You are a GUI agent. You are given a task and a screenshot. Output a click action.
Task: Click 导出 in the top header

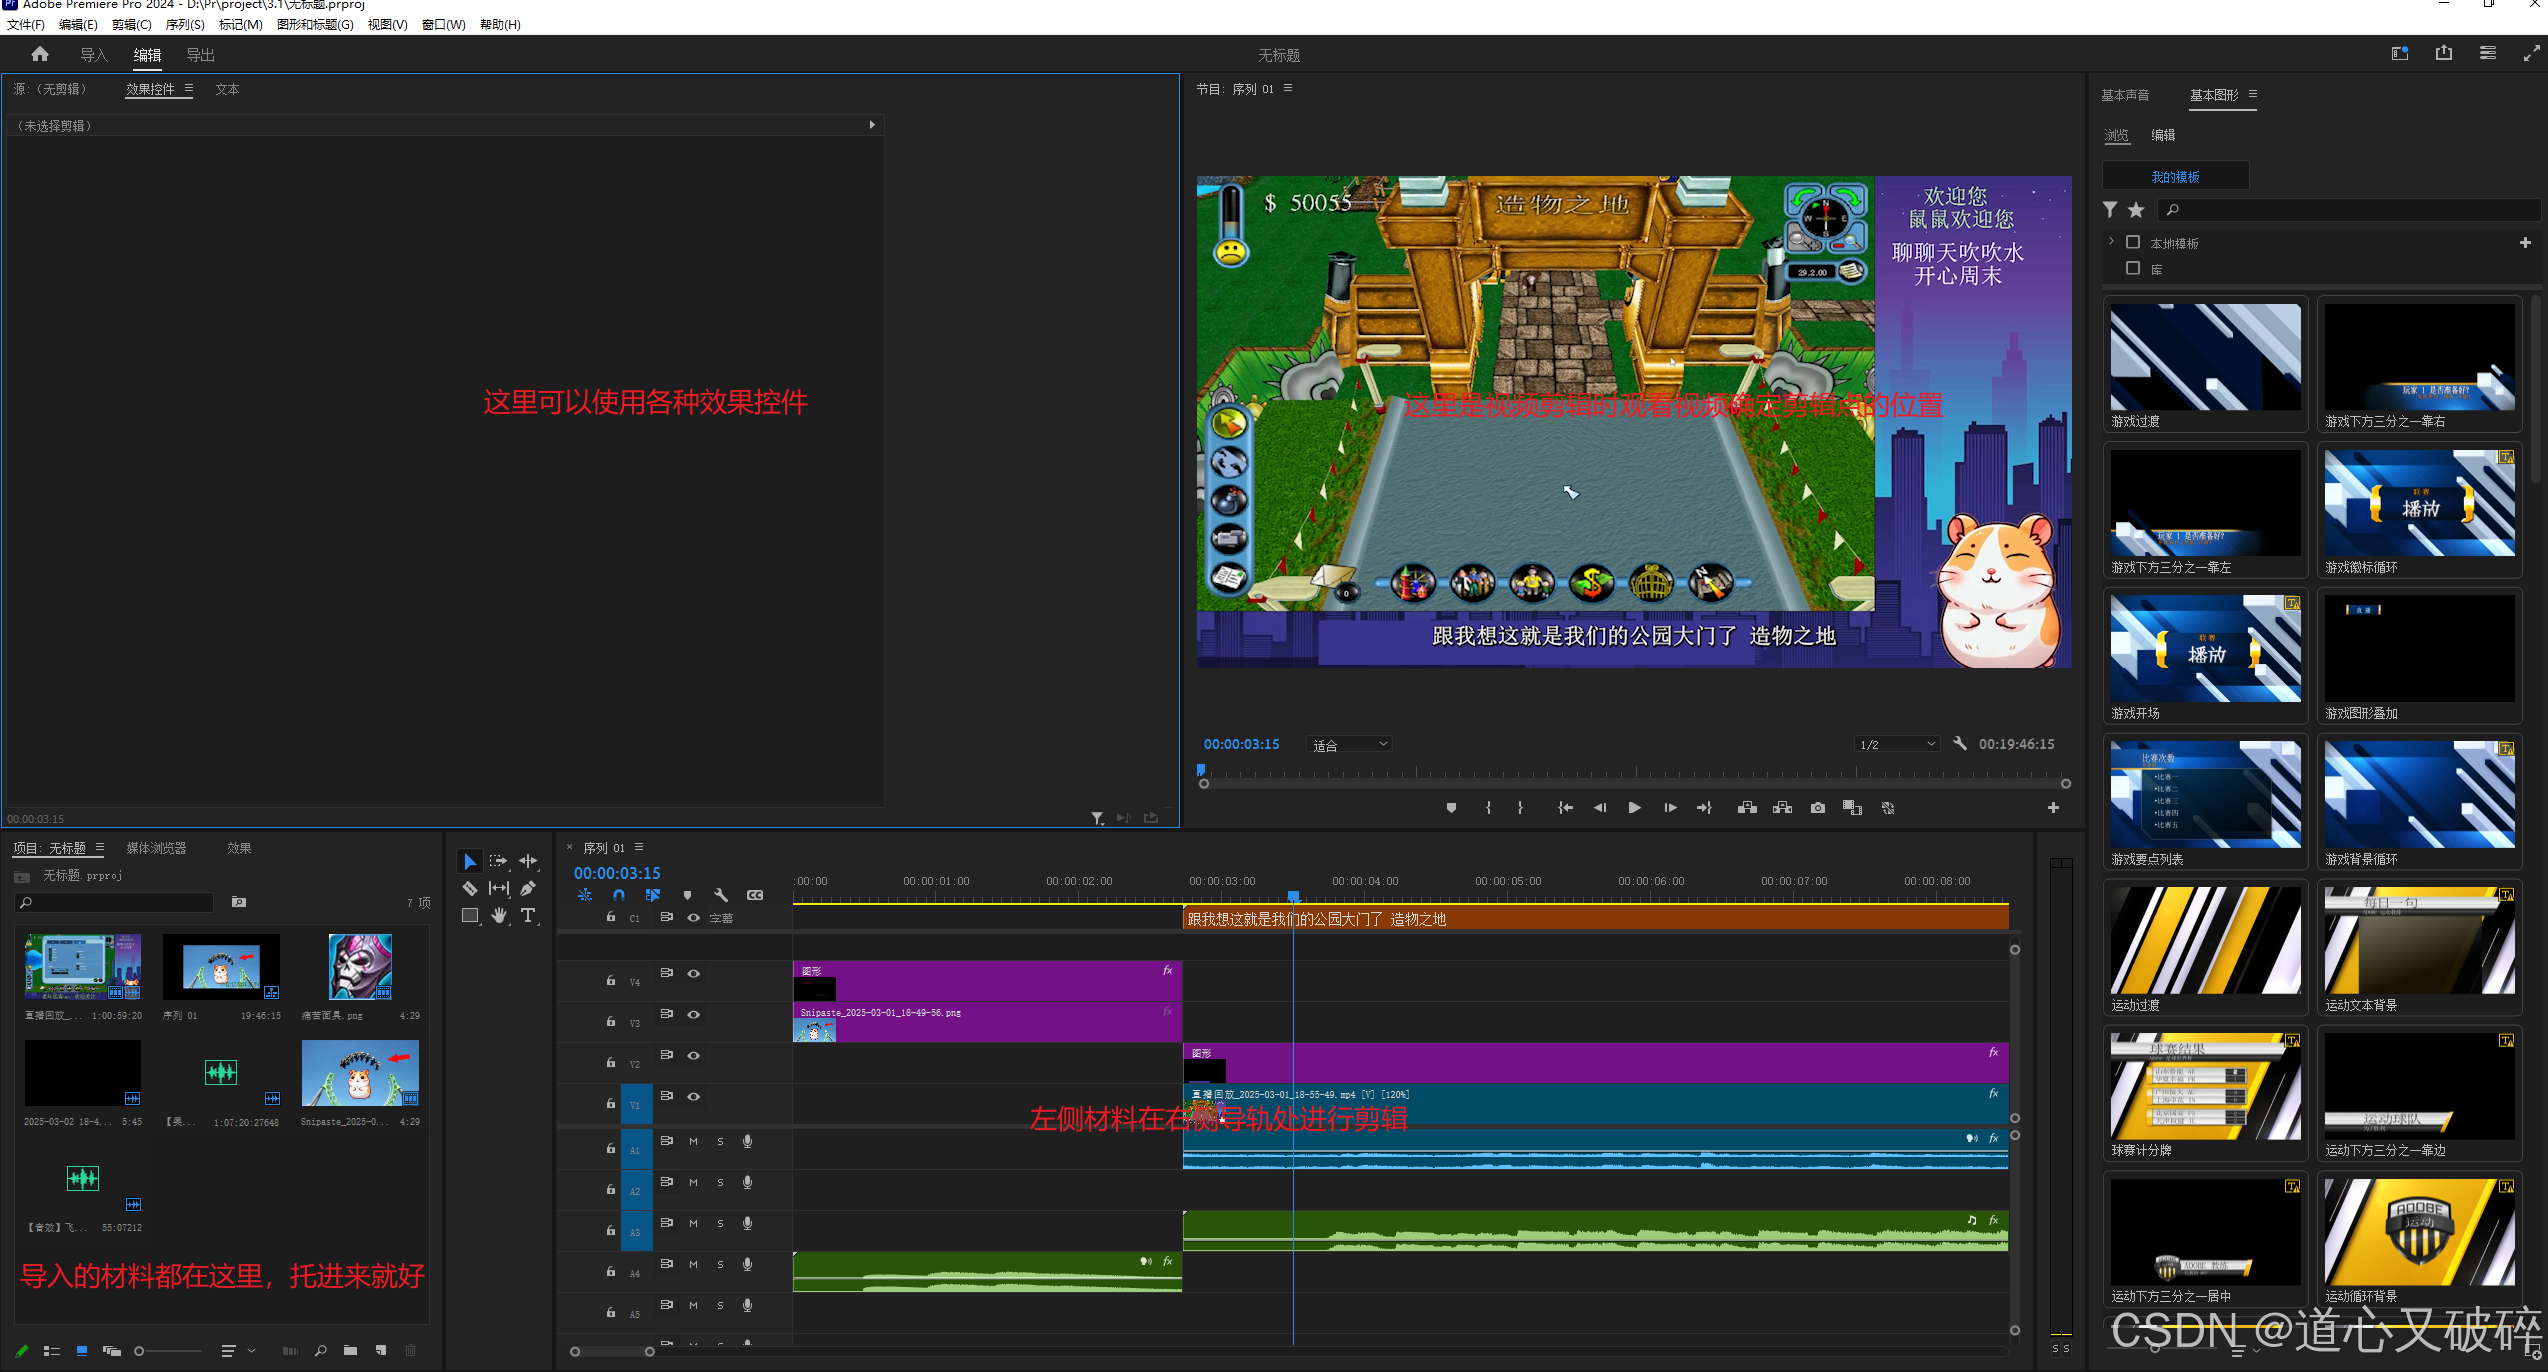coord(200,55)
